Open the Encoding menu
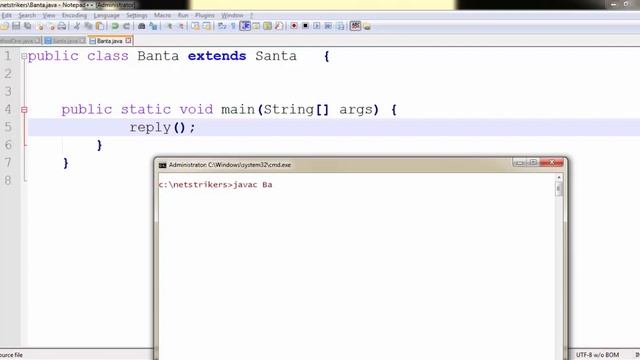This screenshot has width=640, height=360. click(74, 16)
